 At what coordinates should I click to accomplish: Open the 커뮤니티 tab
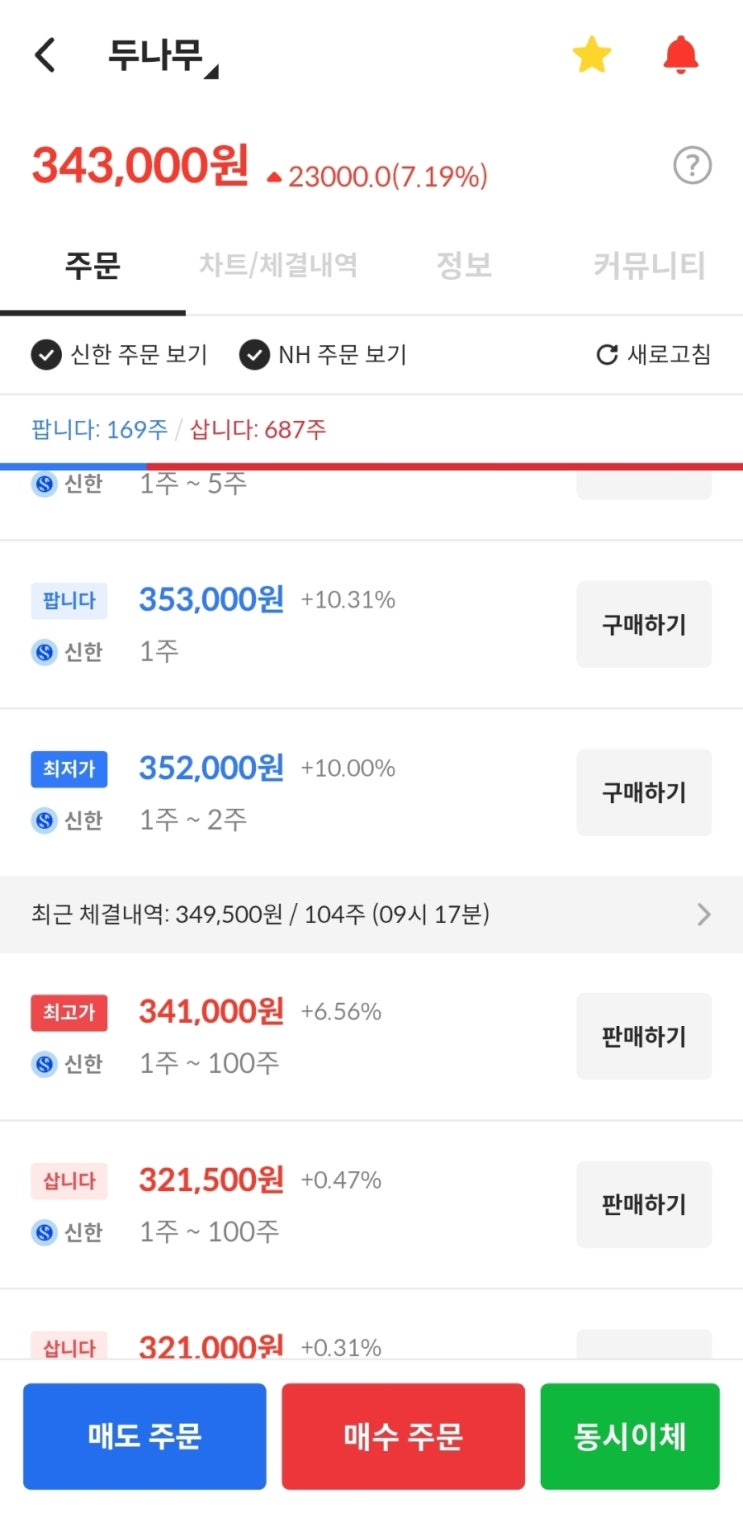click(x=649, y=266)
